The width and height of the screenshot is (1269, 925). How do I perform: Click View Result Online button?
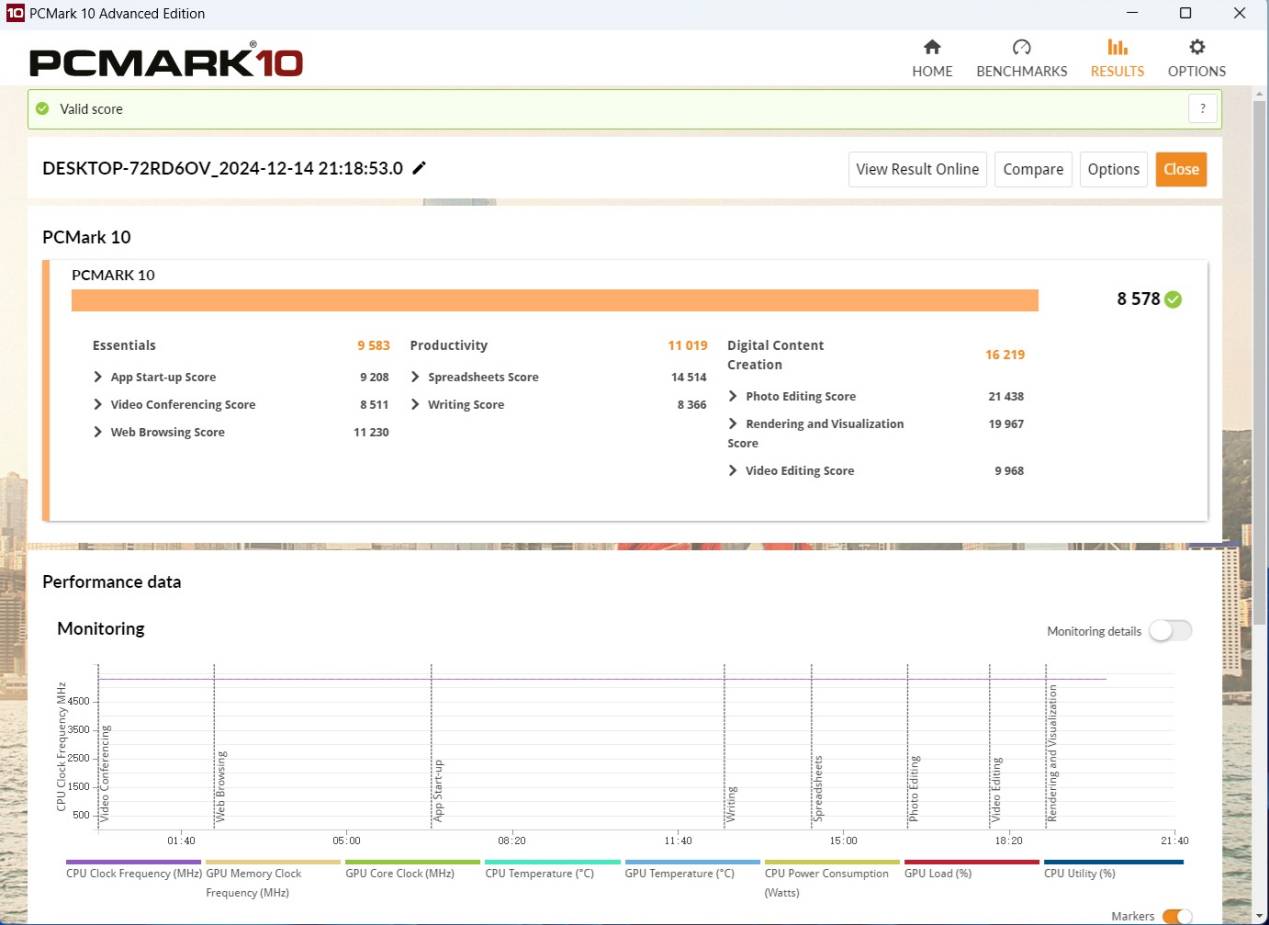click(x=917, y=169)
